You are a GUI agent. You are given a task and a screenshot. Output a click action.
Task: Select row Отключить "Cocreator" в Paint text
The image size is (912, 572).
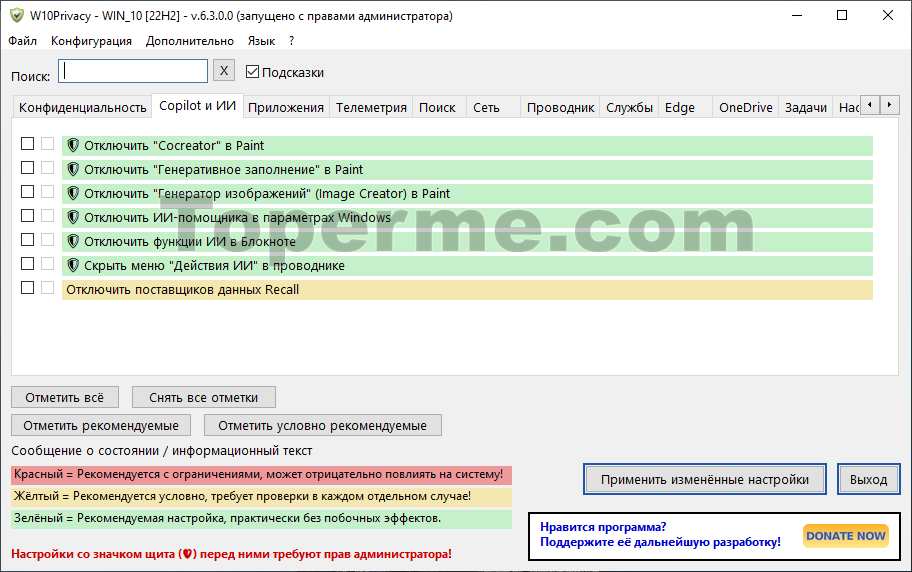pos(174,145)
